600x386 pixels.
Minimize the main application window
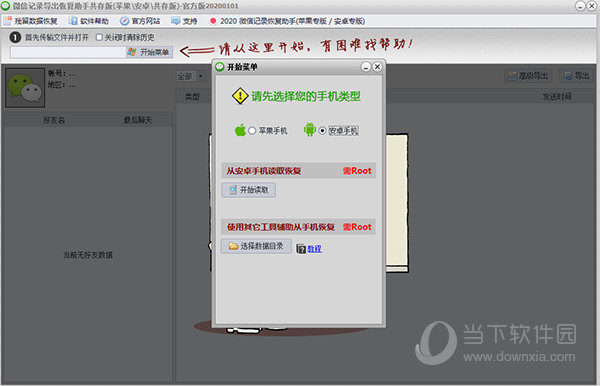(580, 6)
